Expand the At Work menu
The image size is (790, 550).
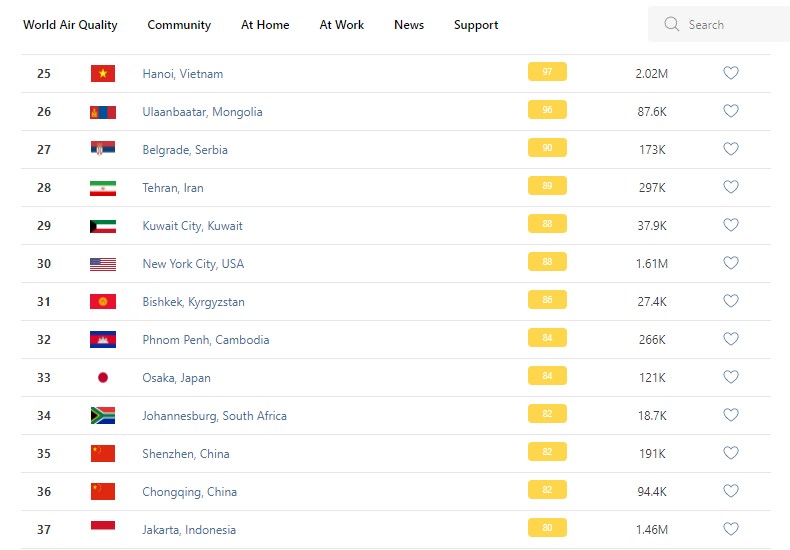point(342,25)
